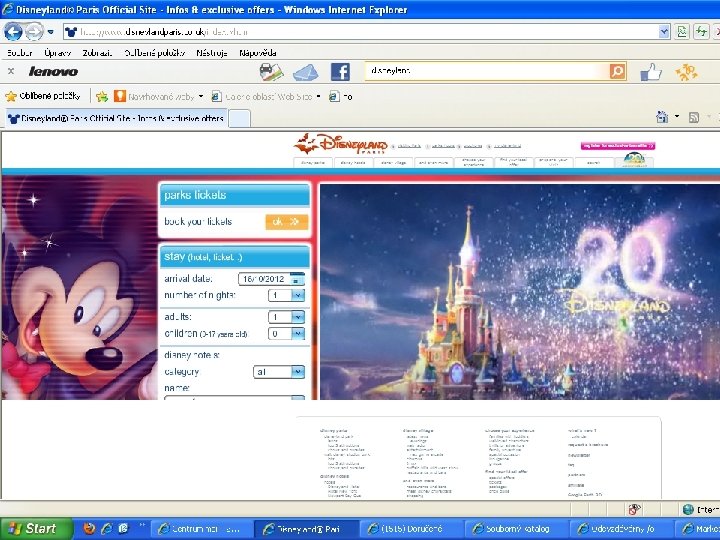Click the Mickey Mouse image on the left
This screenshot has height=540, width=720.
click(79, 287)
